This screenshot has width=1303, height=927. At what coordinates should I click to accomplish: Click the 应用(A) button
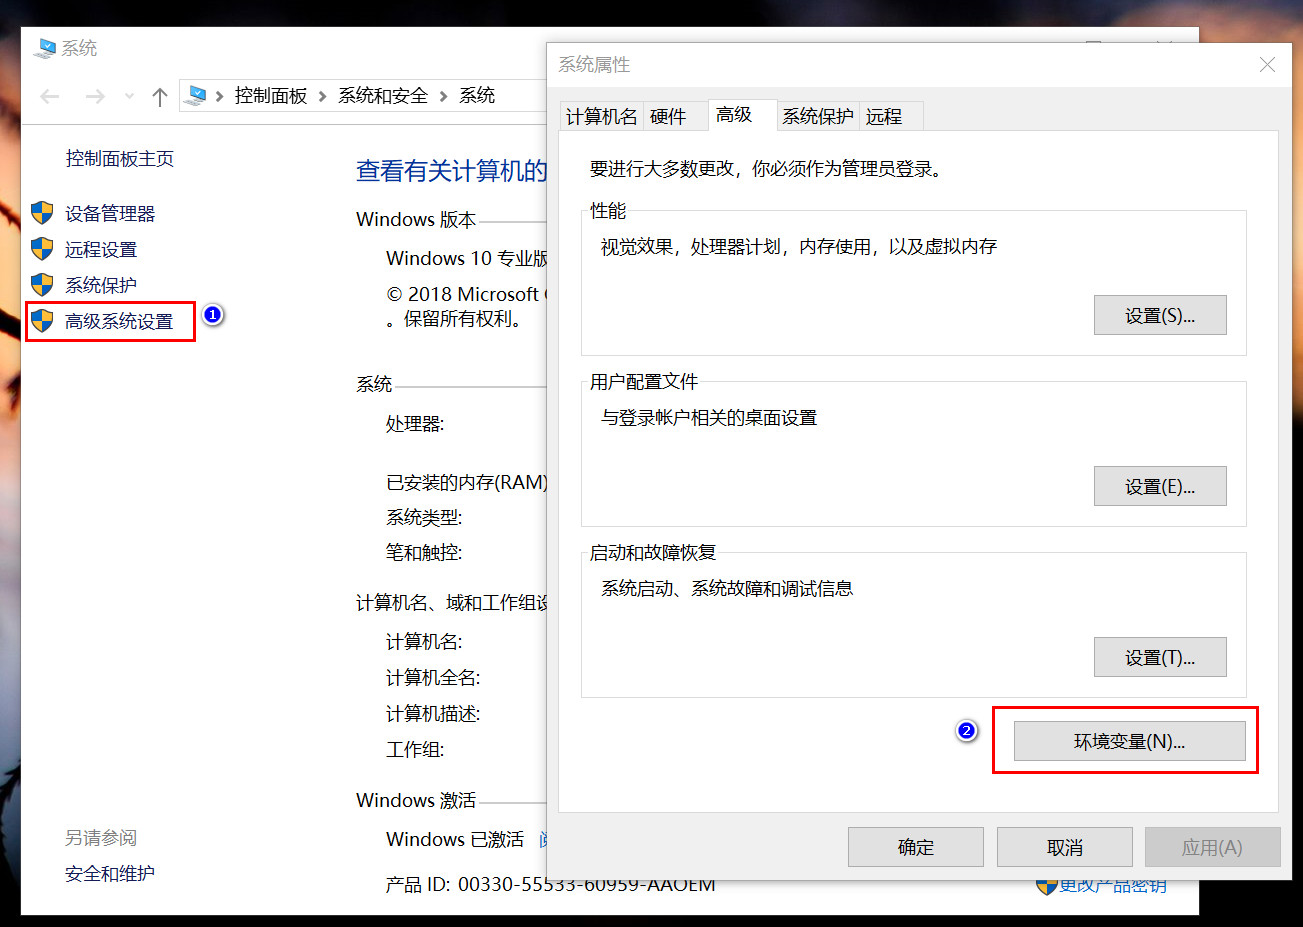[x=1212, y=847]
